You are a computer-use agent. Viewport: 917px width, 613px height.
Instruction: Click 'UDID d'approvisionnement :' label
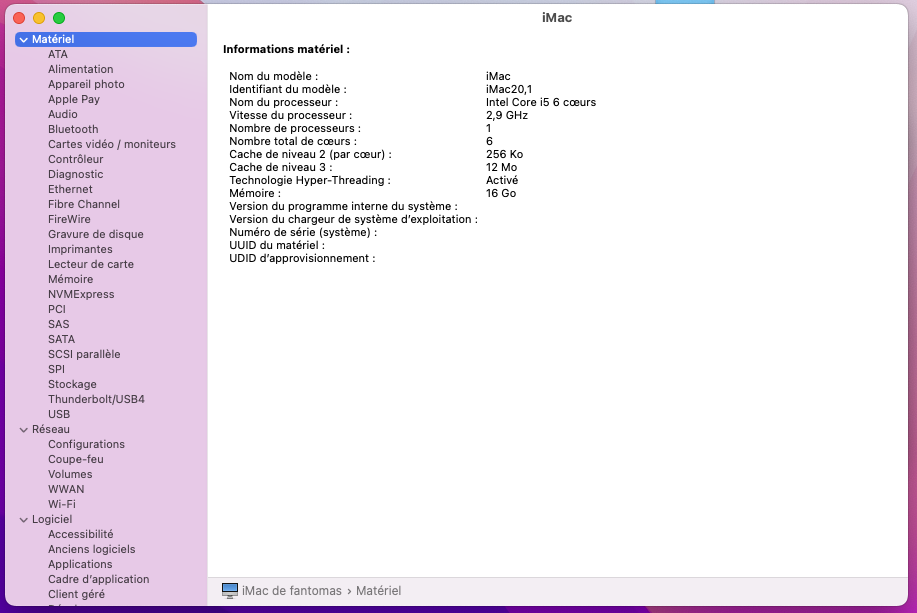[x=302, y=259]
